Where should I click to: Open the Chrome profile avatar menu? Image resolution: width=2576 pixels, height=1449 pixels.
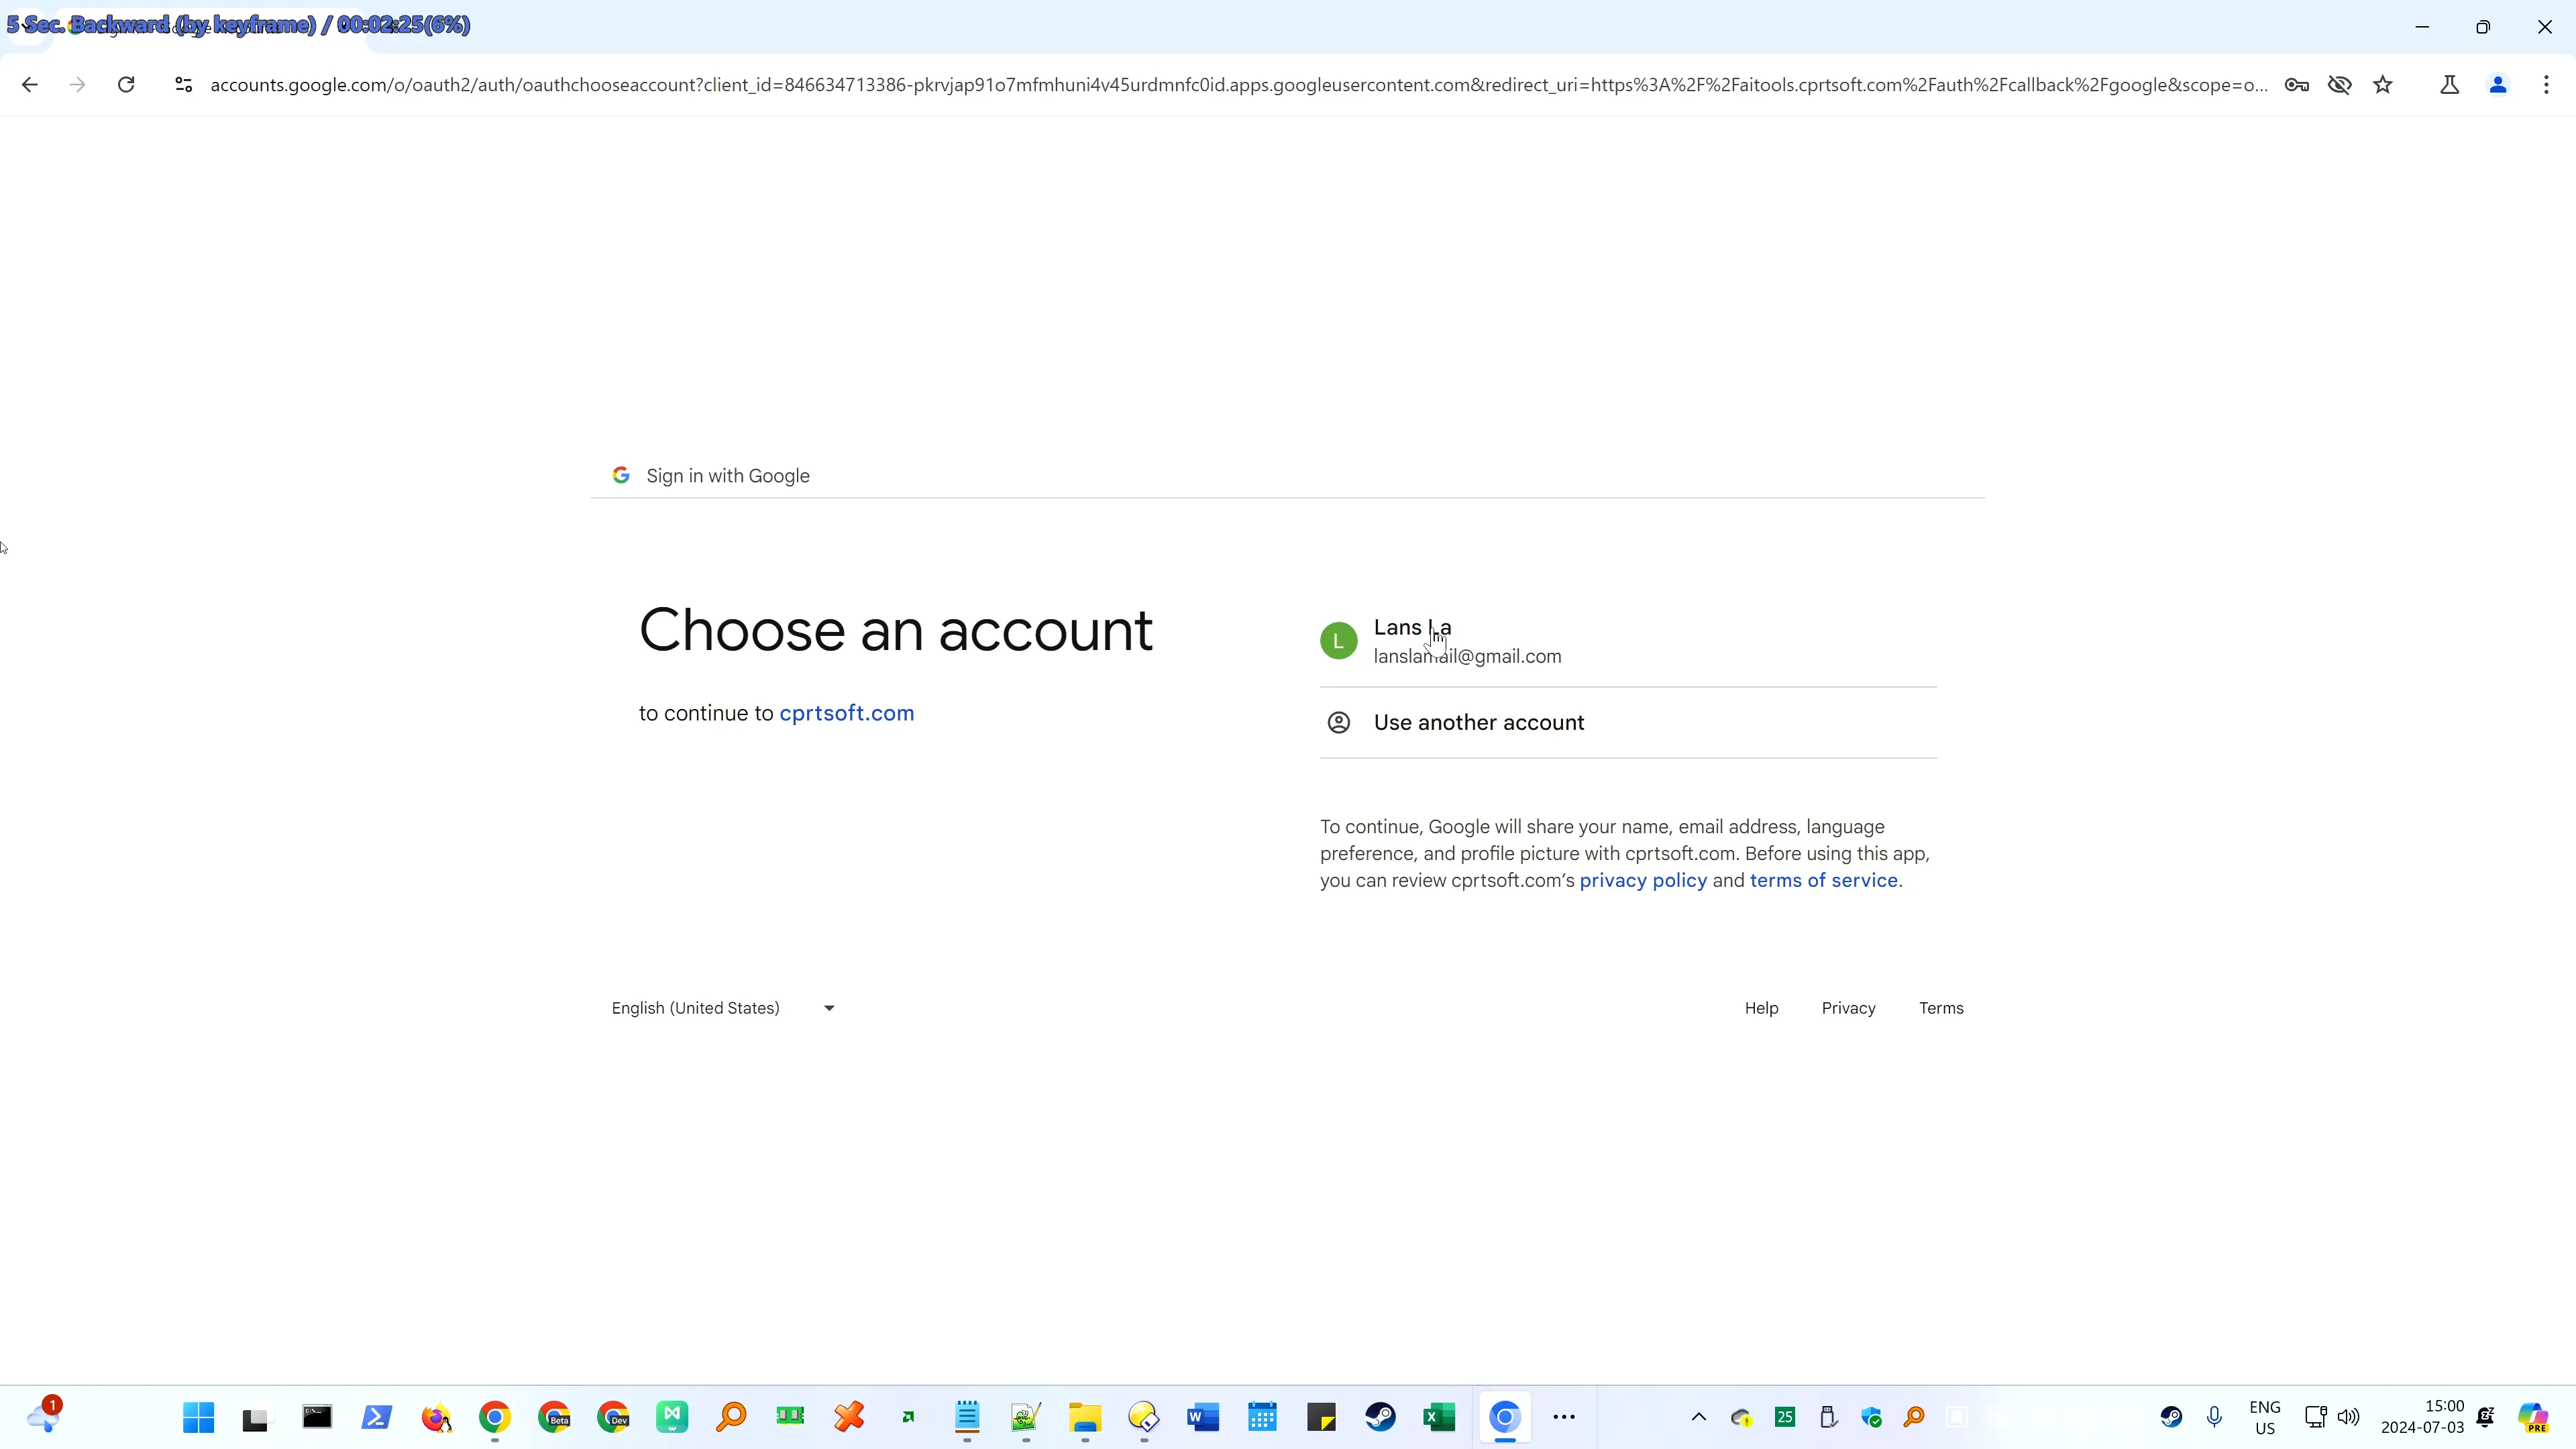[2498, 85]
